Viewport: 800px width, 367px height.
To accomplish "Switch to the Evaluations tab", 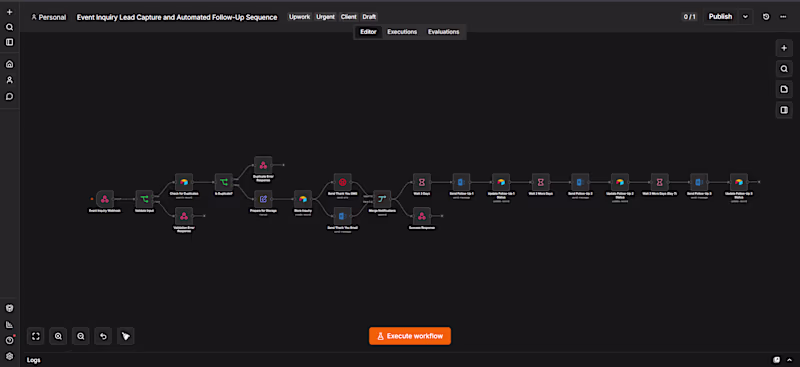I will pyautogui.click(x=443, y=32).
